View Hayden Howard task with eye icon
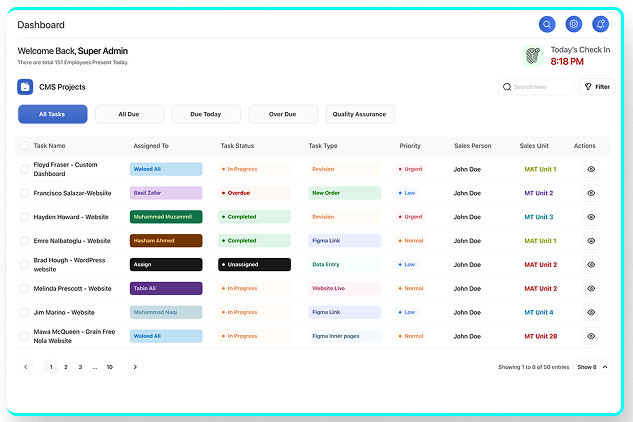This screenshot has width=633, height=422. (x=591, y=217)
